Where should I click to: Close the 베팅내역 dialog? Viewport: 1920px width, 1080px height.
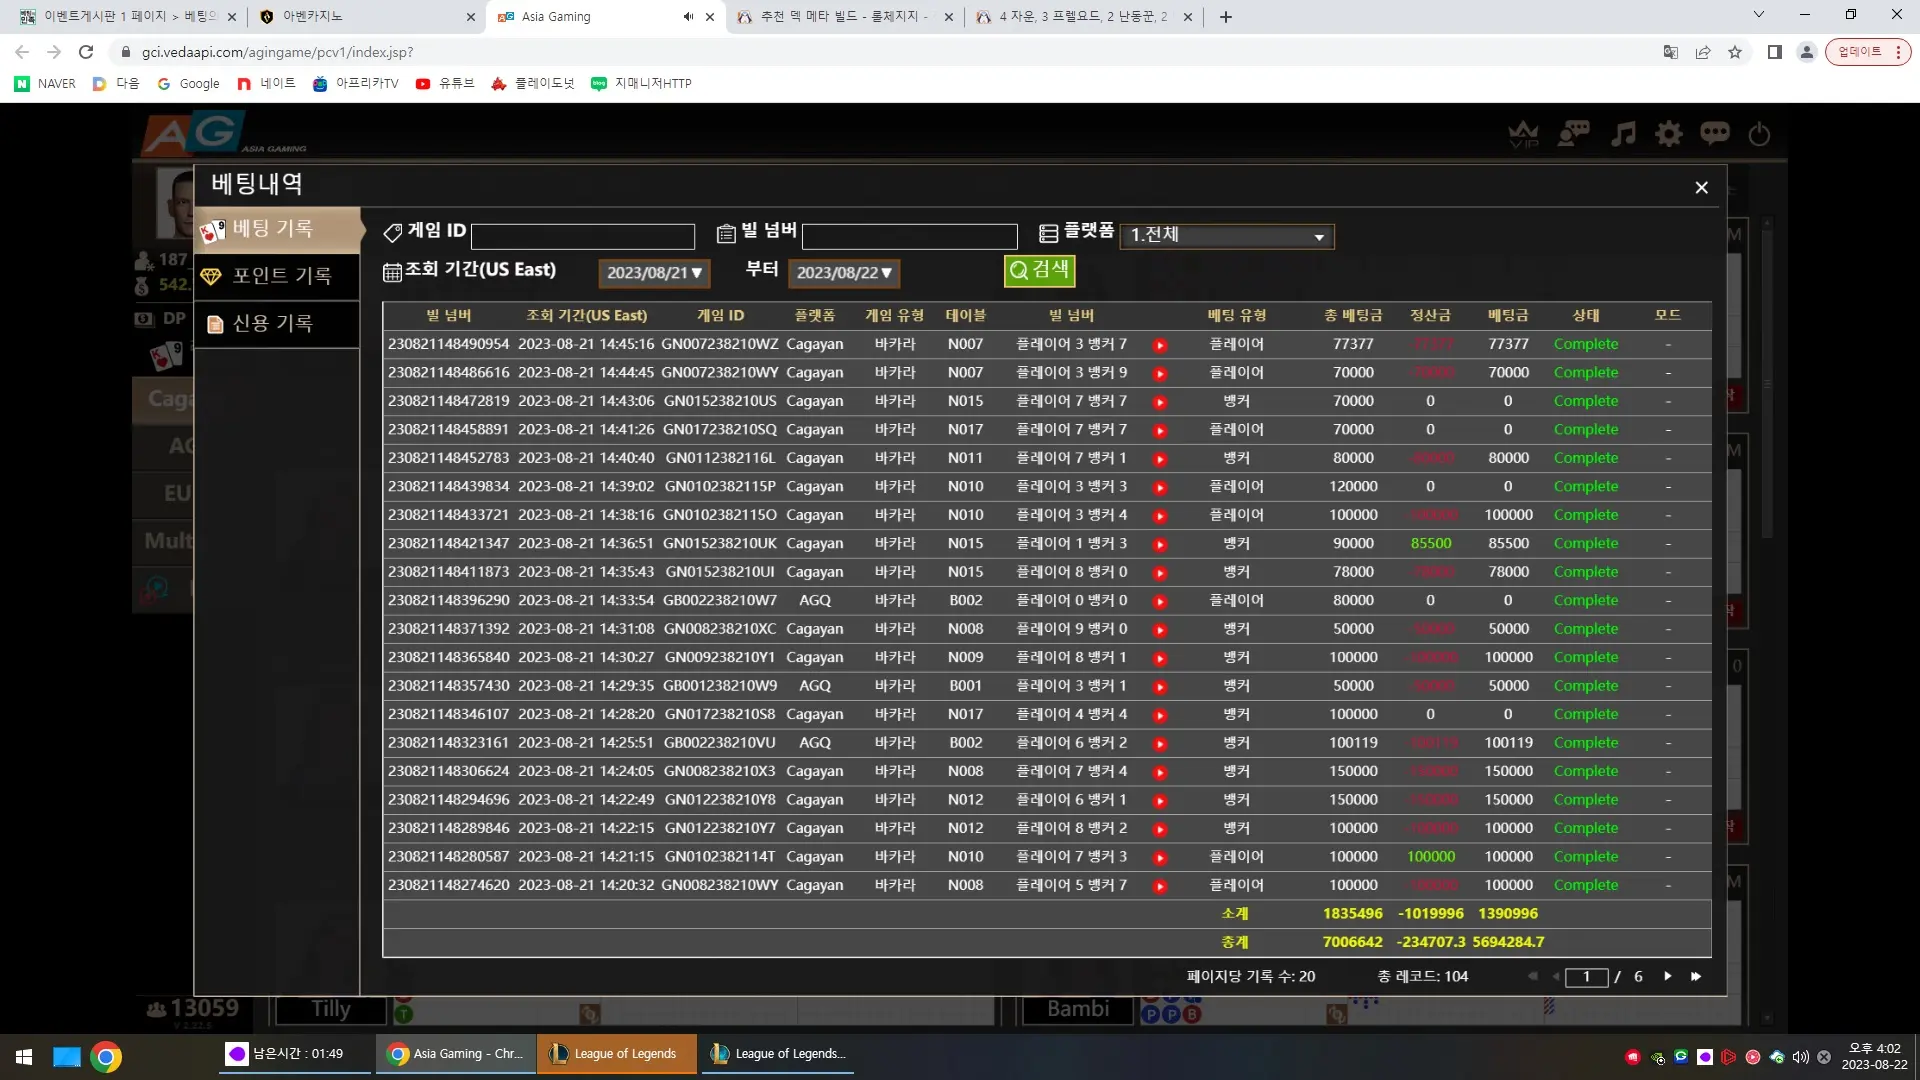tap(1701, 187)
